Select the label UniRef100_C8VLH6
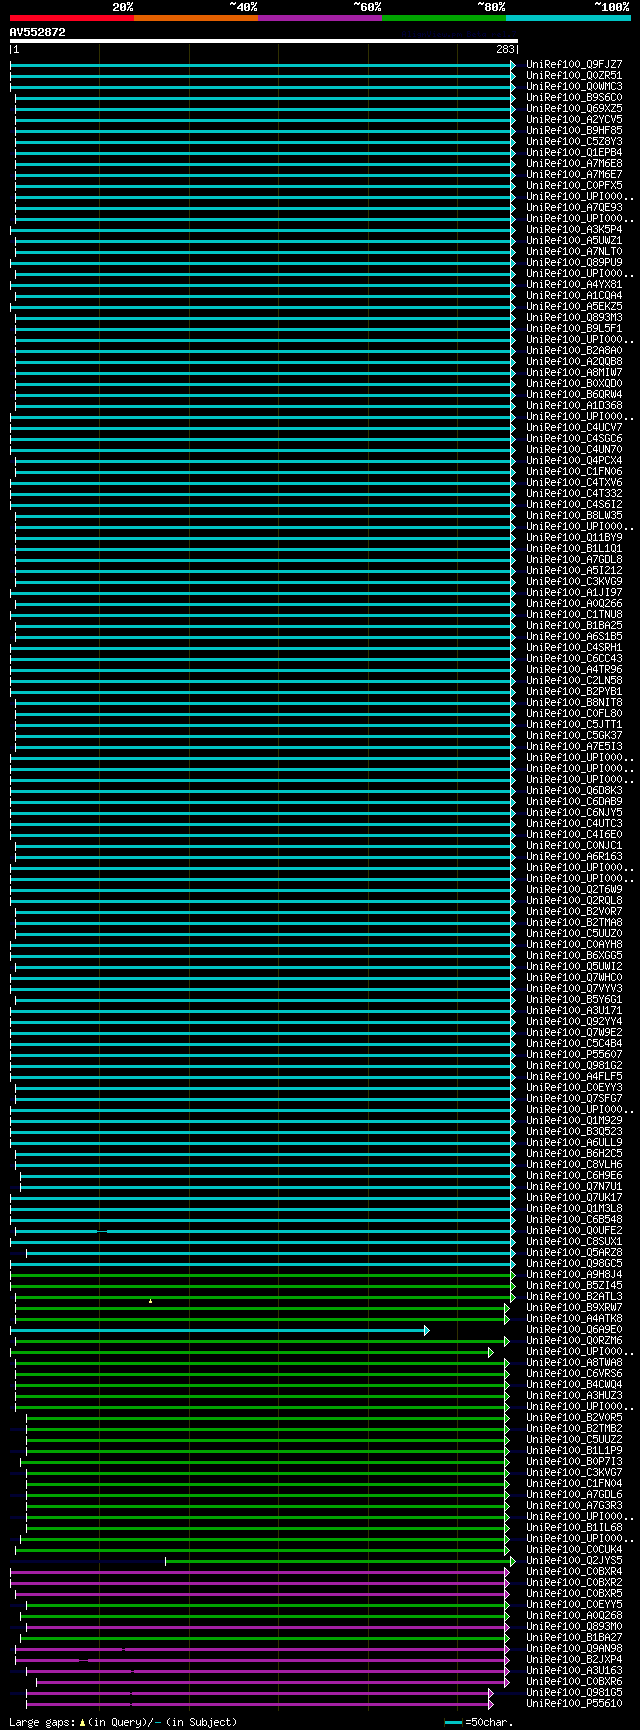The width and height of the screenshot is (640, 1730). (x=574, y=1164)
